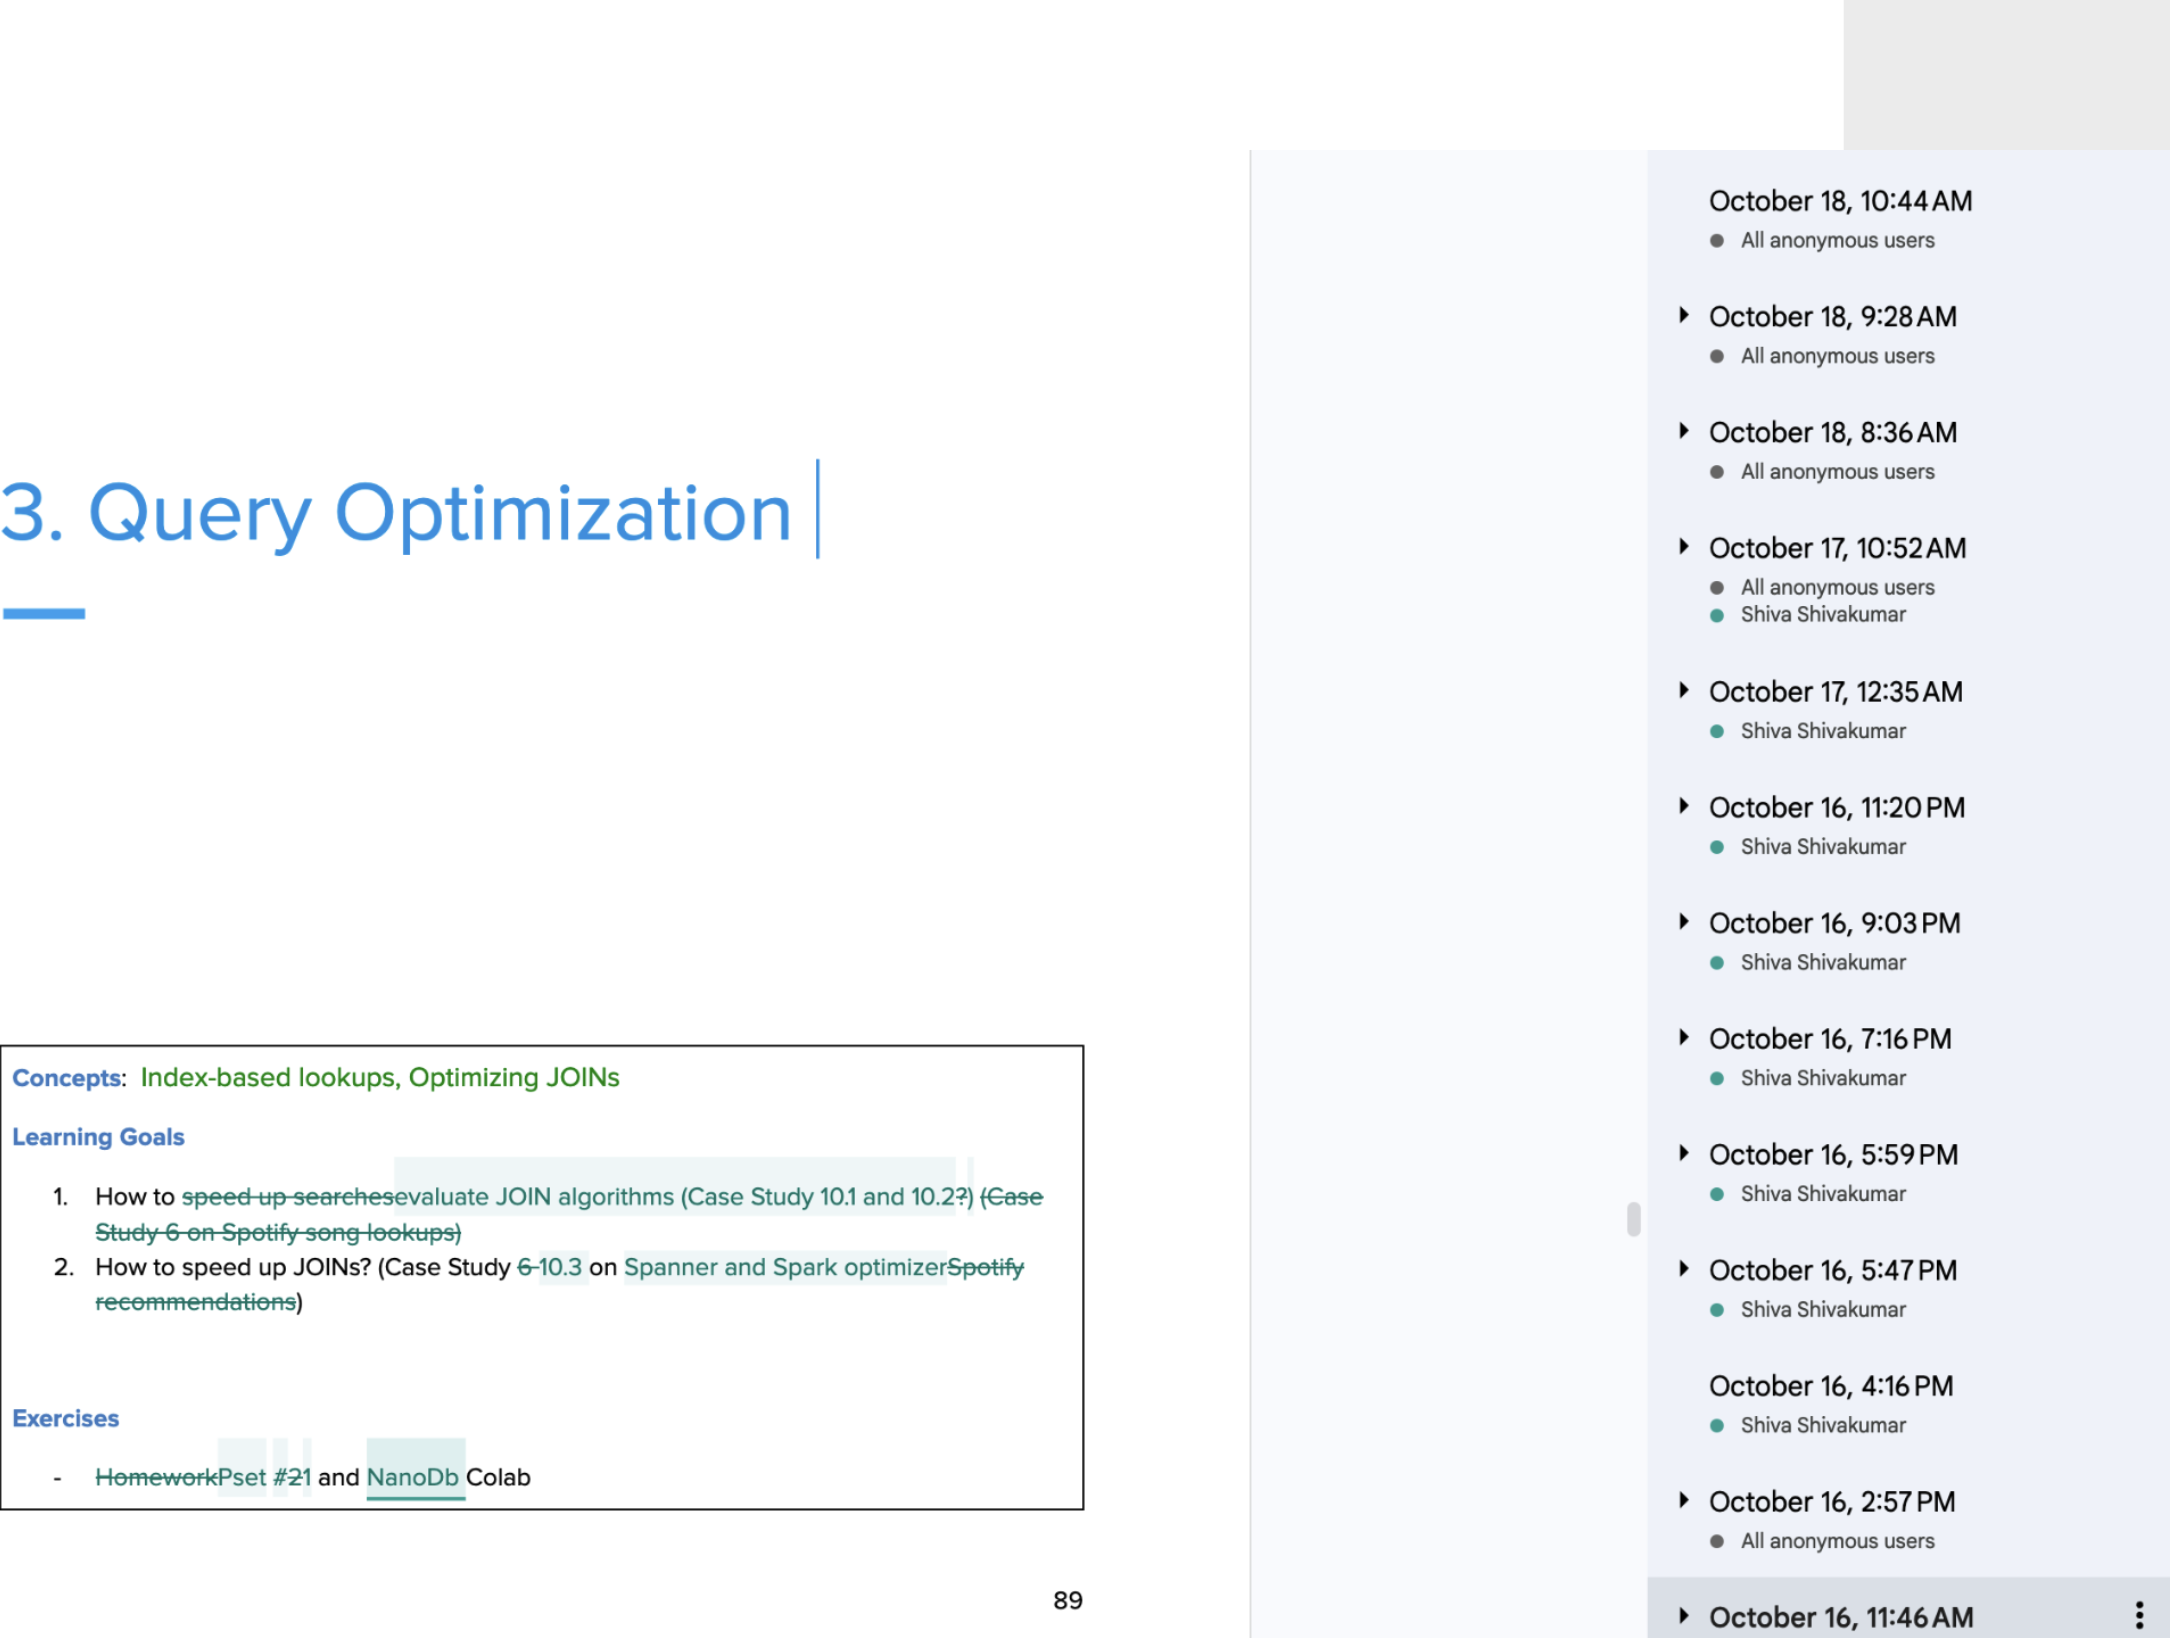Viewport: 2170px width, 1638px height.
Task: Expand the October 16, 9:03 PM version details
Action: coord(1684,922)
